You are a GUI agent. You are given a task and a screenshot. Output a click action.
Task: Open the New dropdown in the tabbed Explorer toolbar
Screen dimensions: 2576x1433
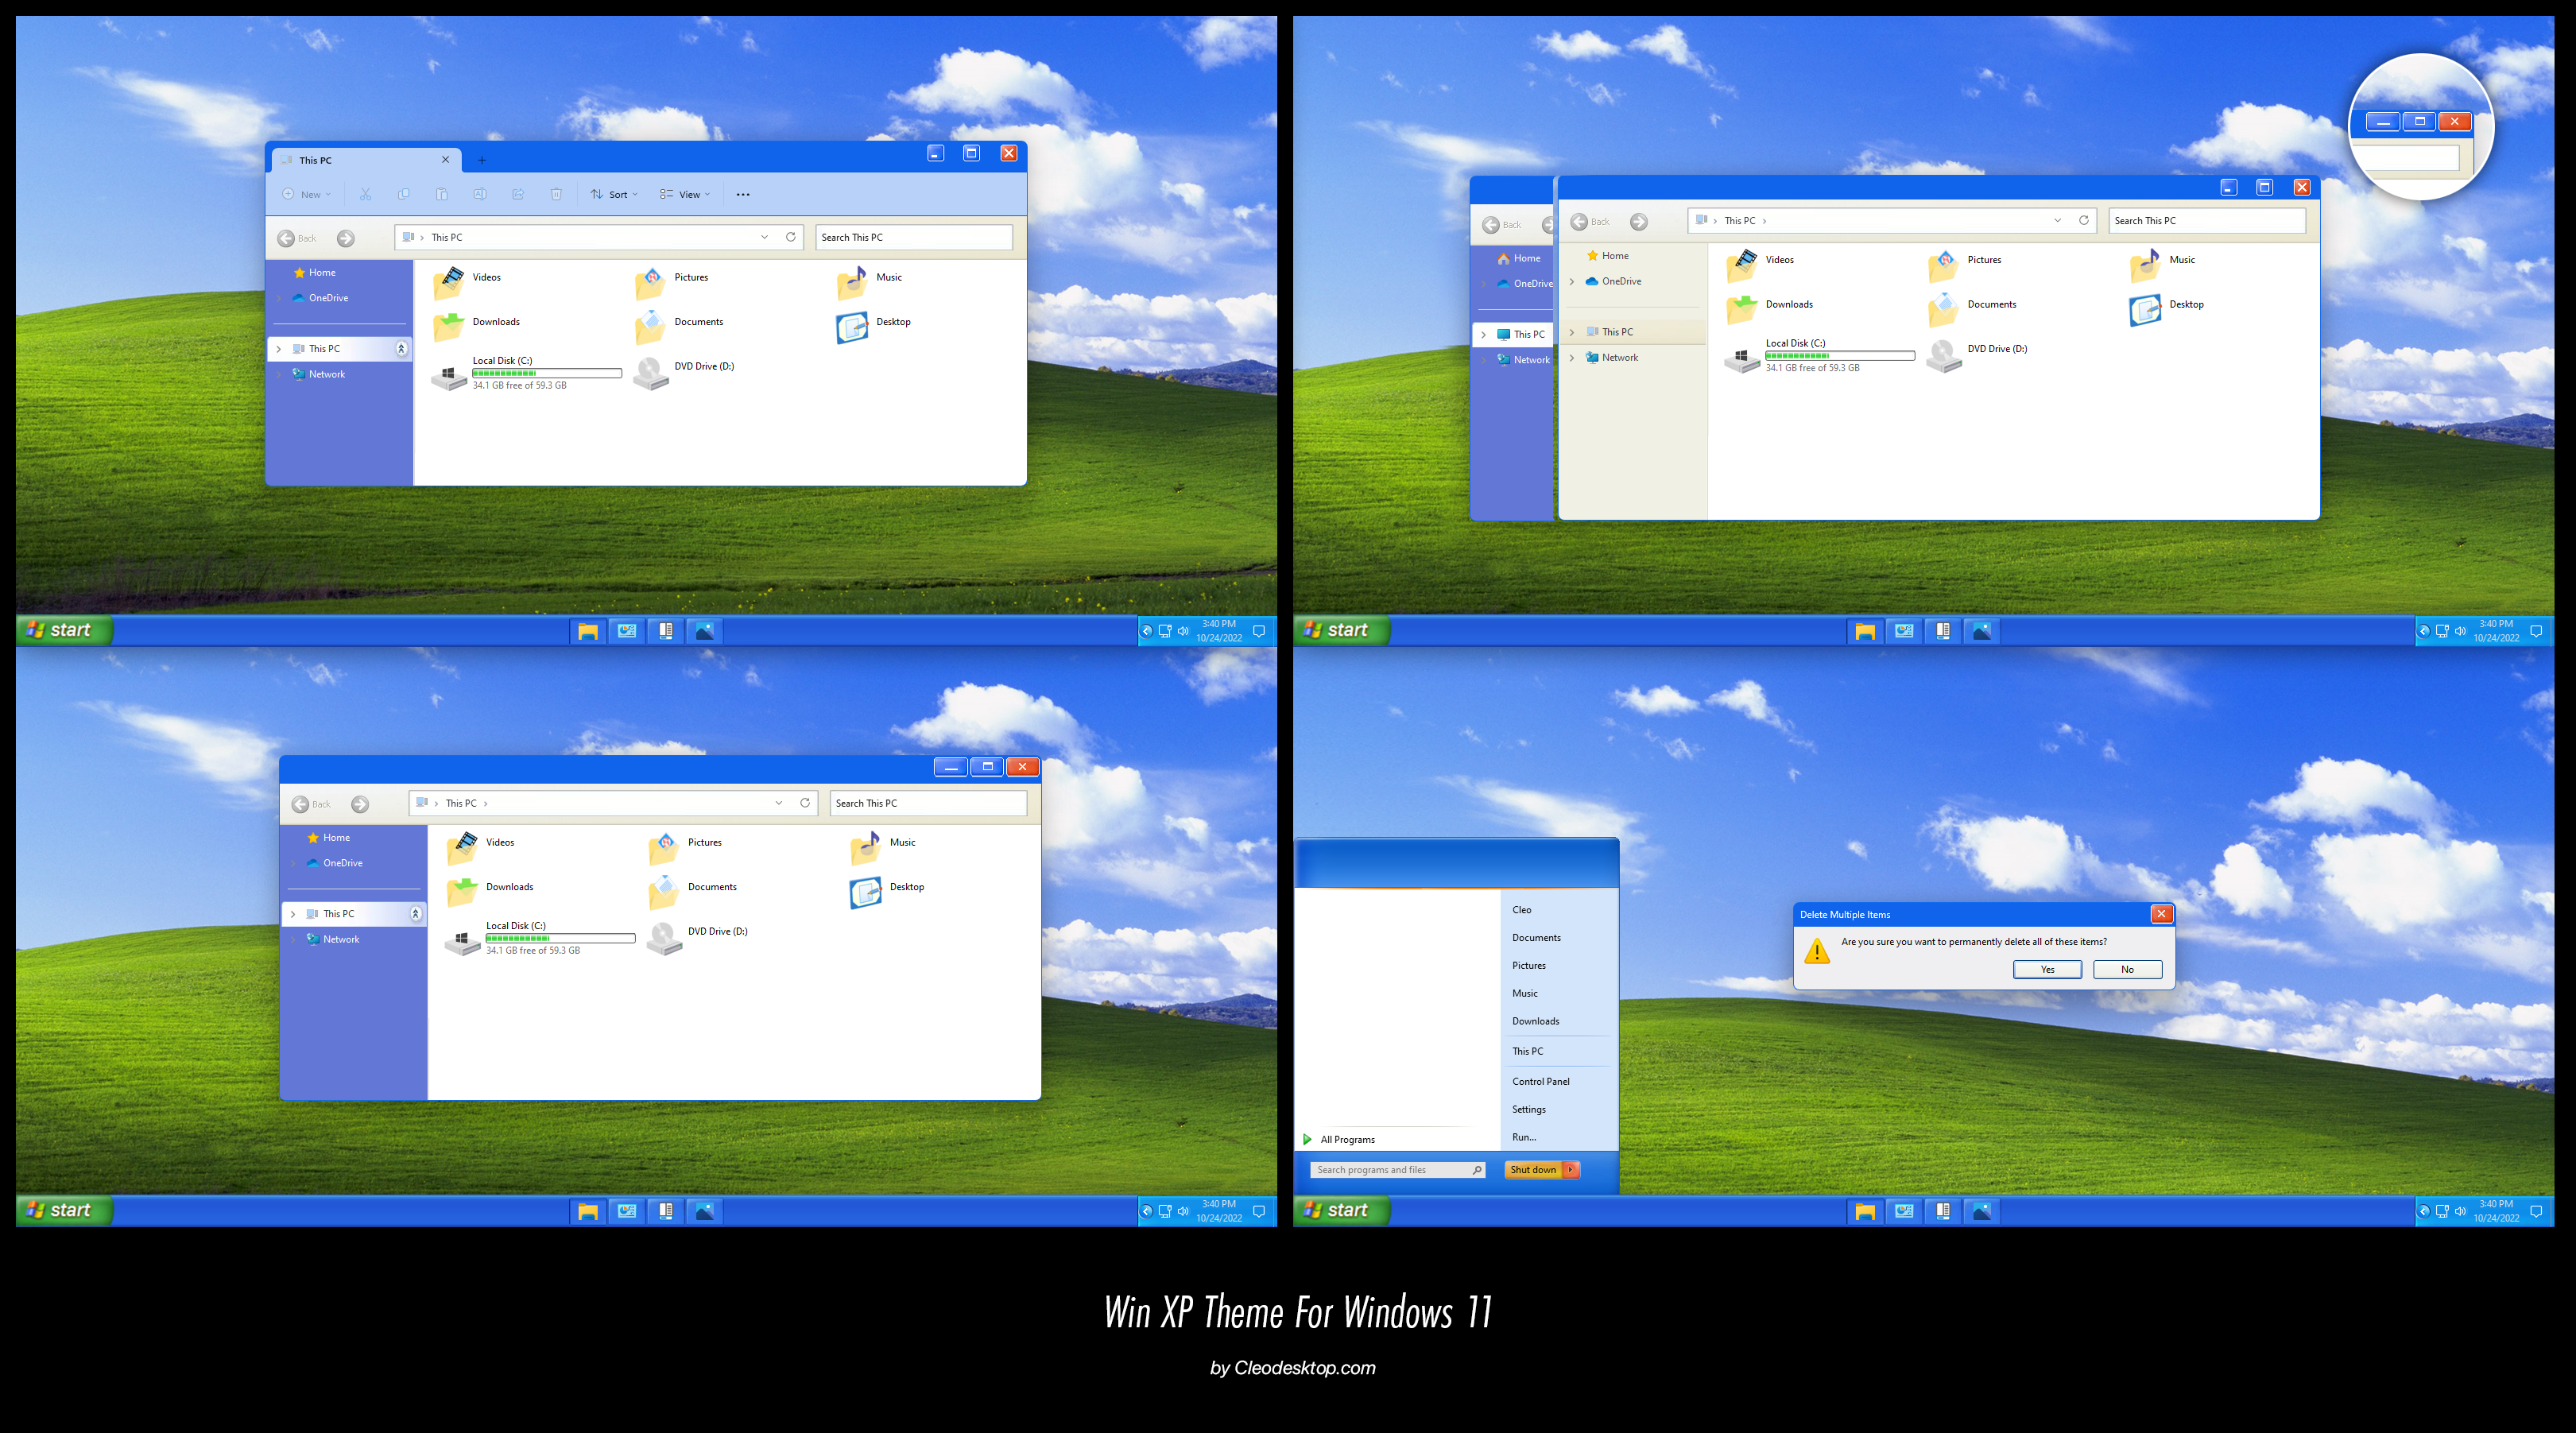pyautogui.click(x=306, y=194)
